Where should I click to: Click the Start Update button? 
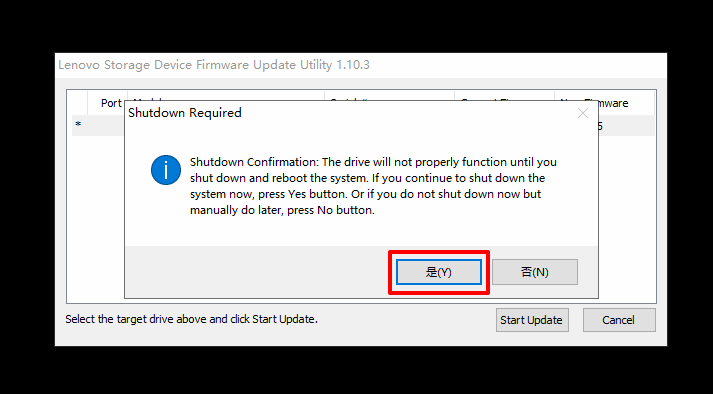click(532, 320)
